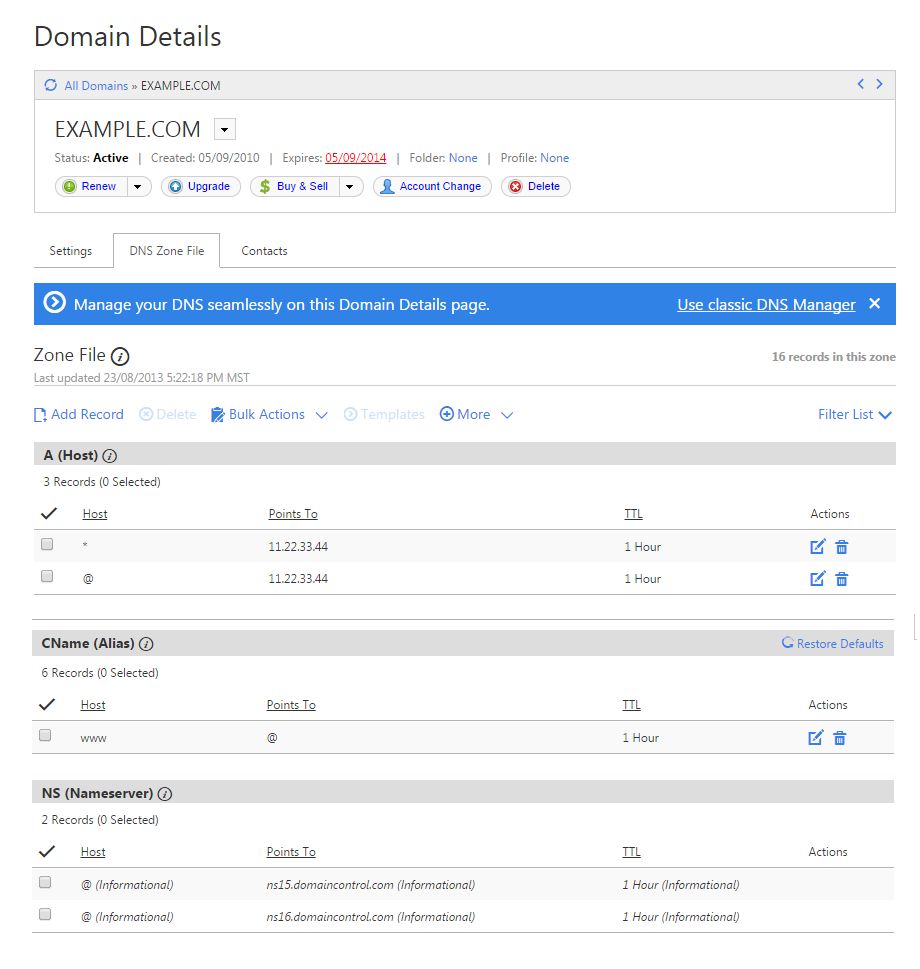This screenshot has width=920, height=969.
Task: Sort NS records by TTL column
Action: (631, 852)
